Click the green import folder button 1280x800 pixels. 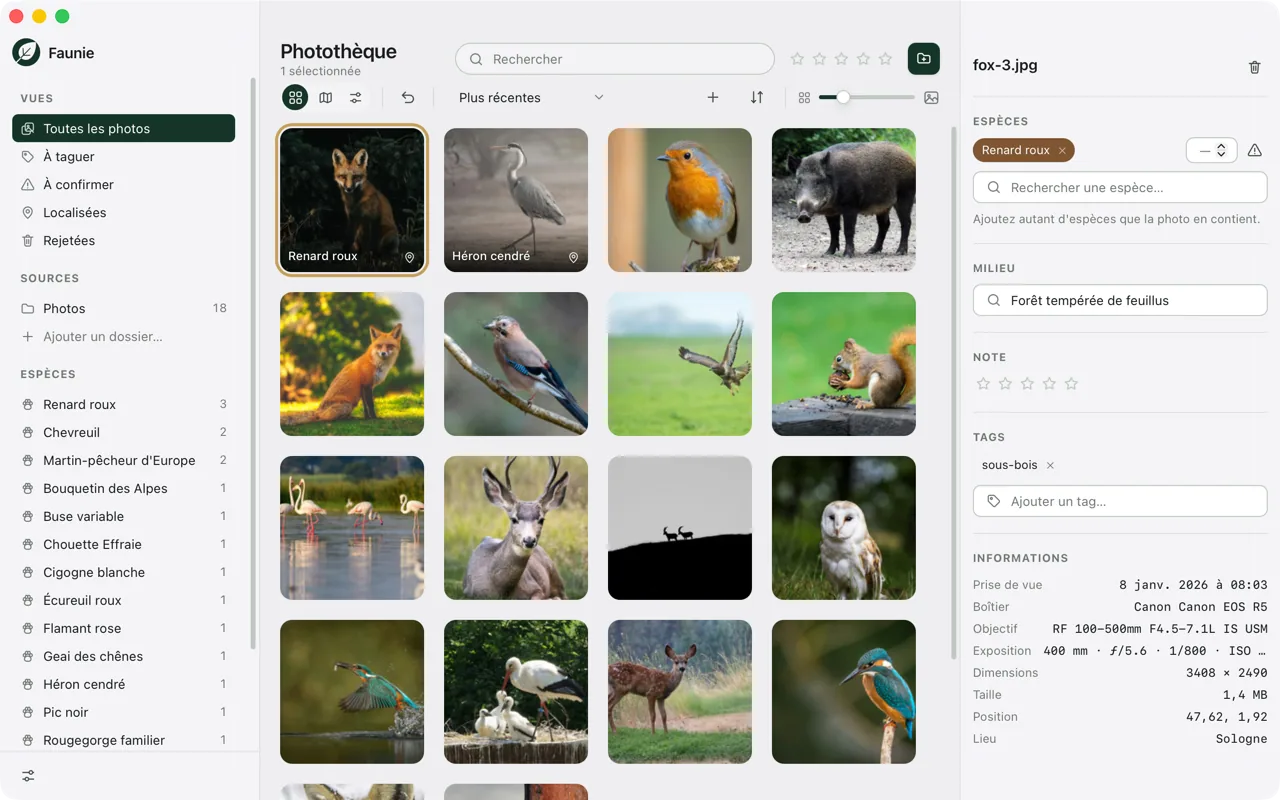click(924, 59)
